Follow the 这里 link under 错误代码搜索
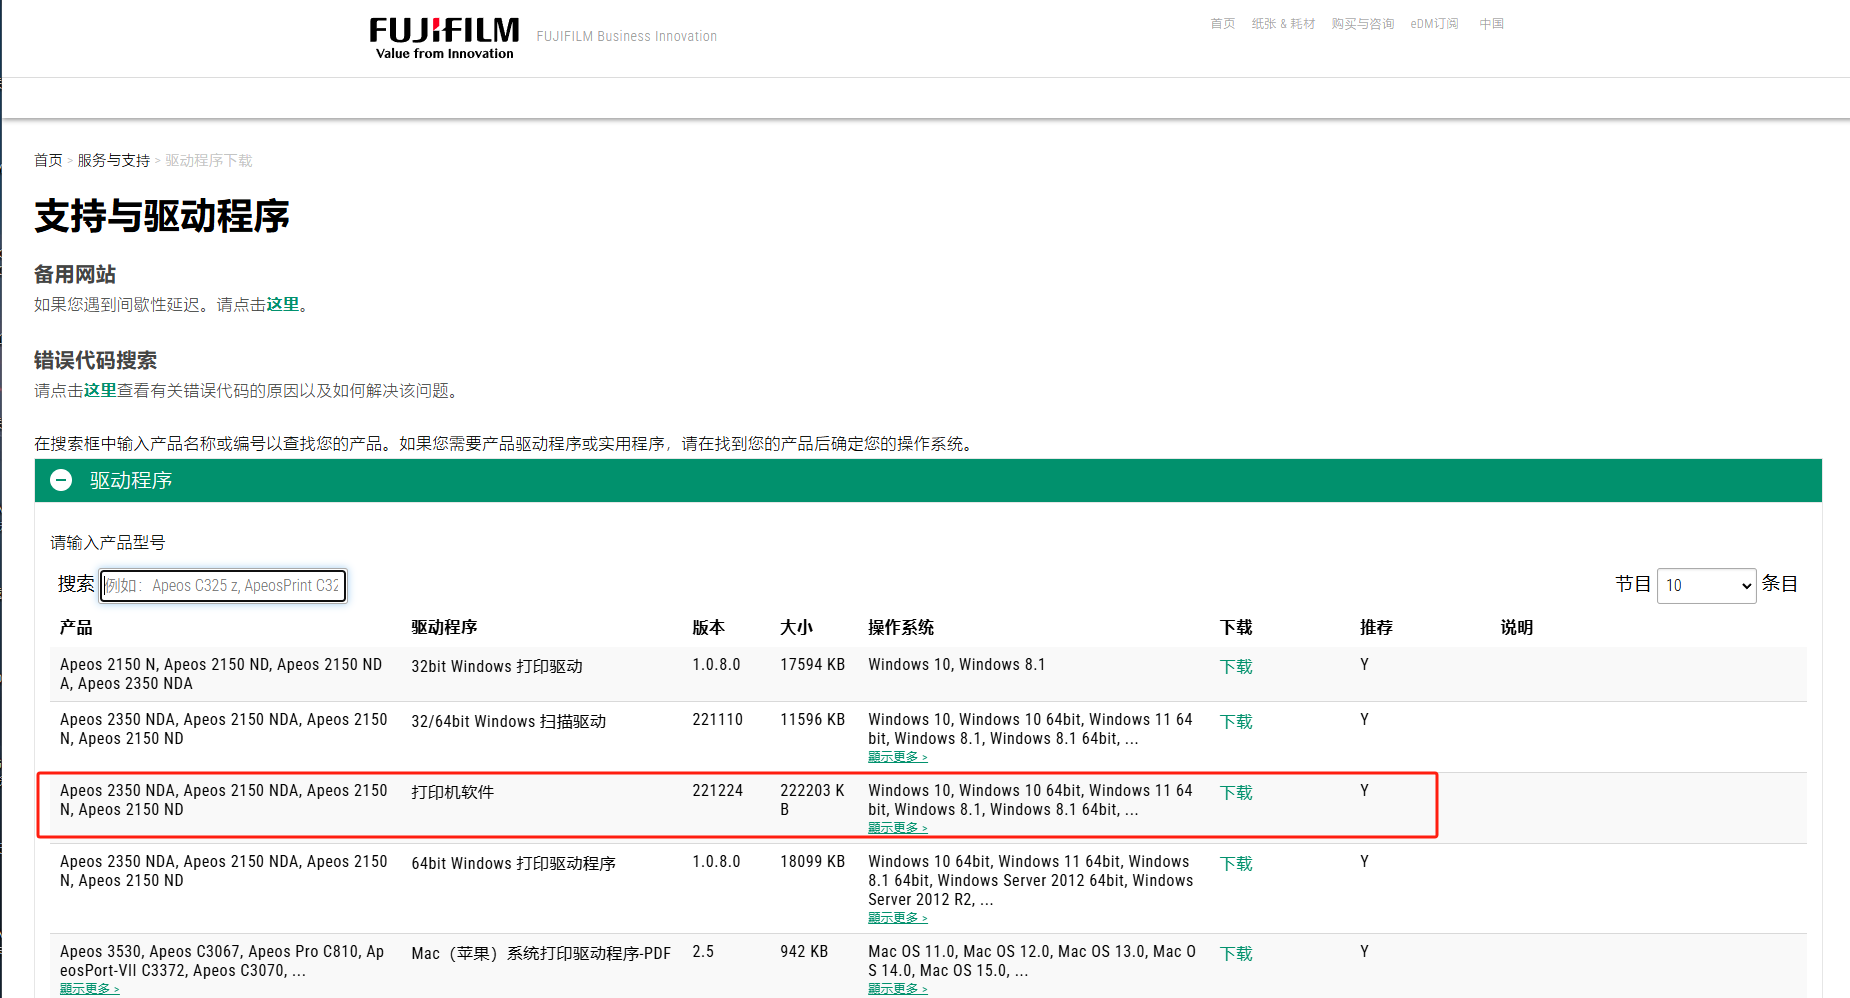Viewport: 1850px width, 998px height. click(x=100, y=390)
